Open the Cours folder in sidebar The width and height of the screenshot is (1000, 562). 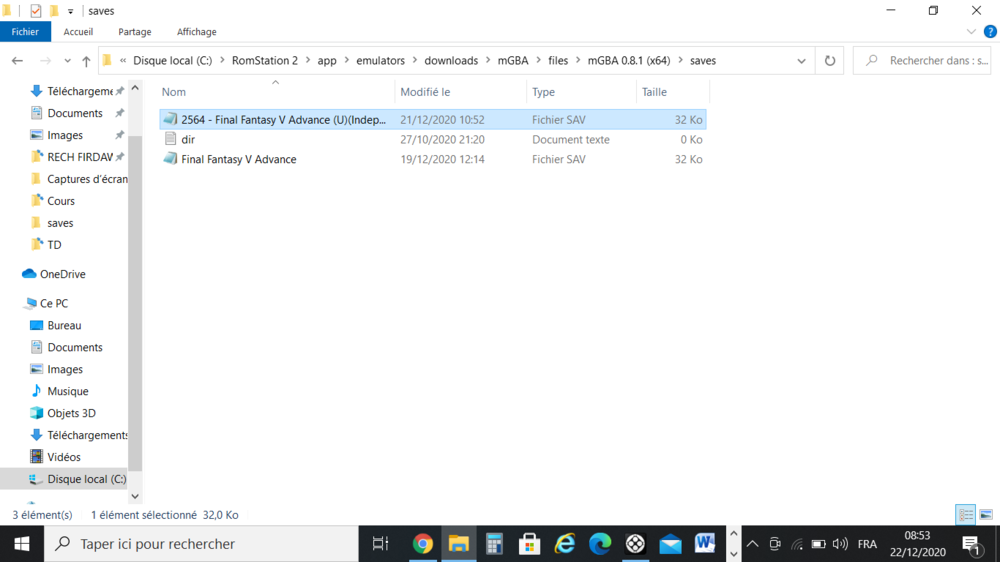pyautogui.click(x=61, y=201)
